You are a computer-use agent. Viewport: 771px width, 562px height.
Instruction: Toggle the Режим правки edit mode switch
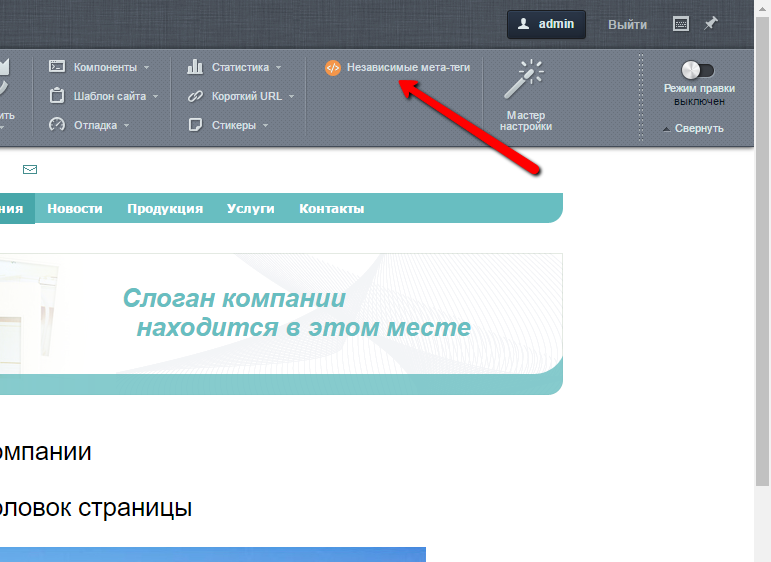pos(697,70)
